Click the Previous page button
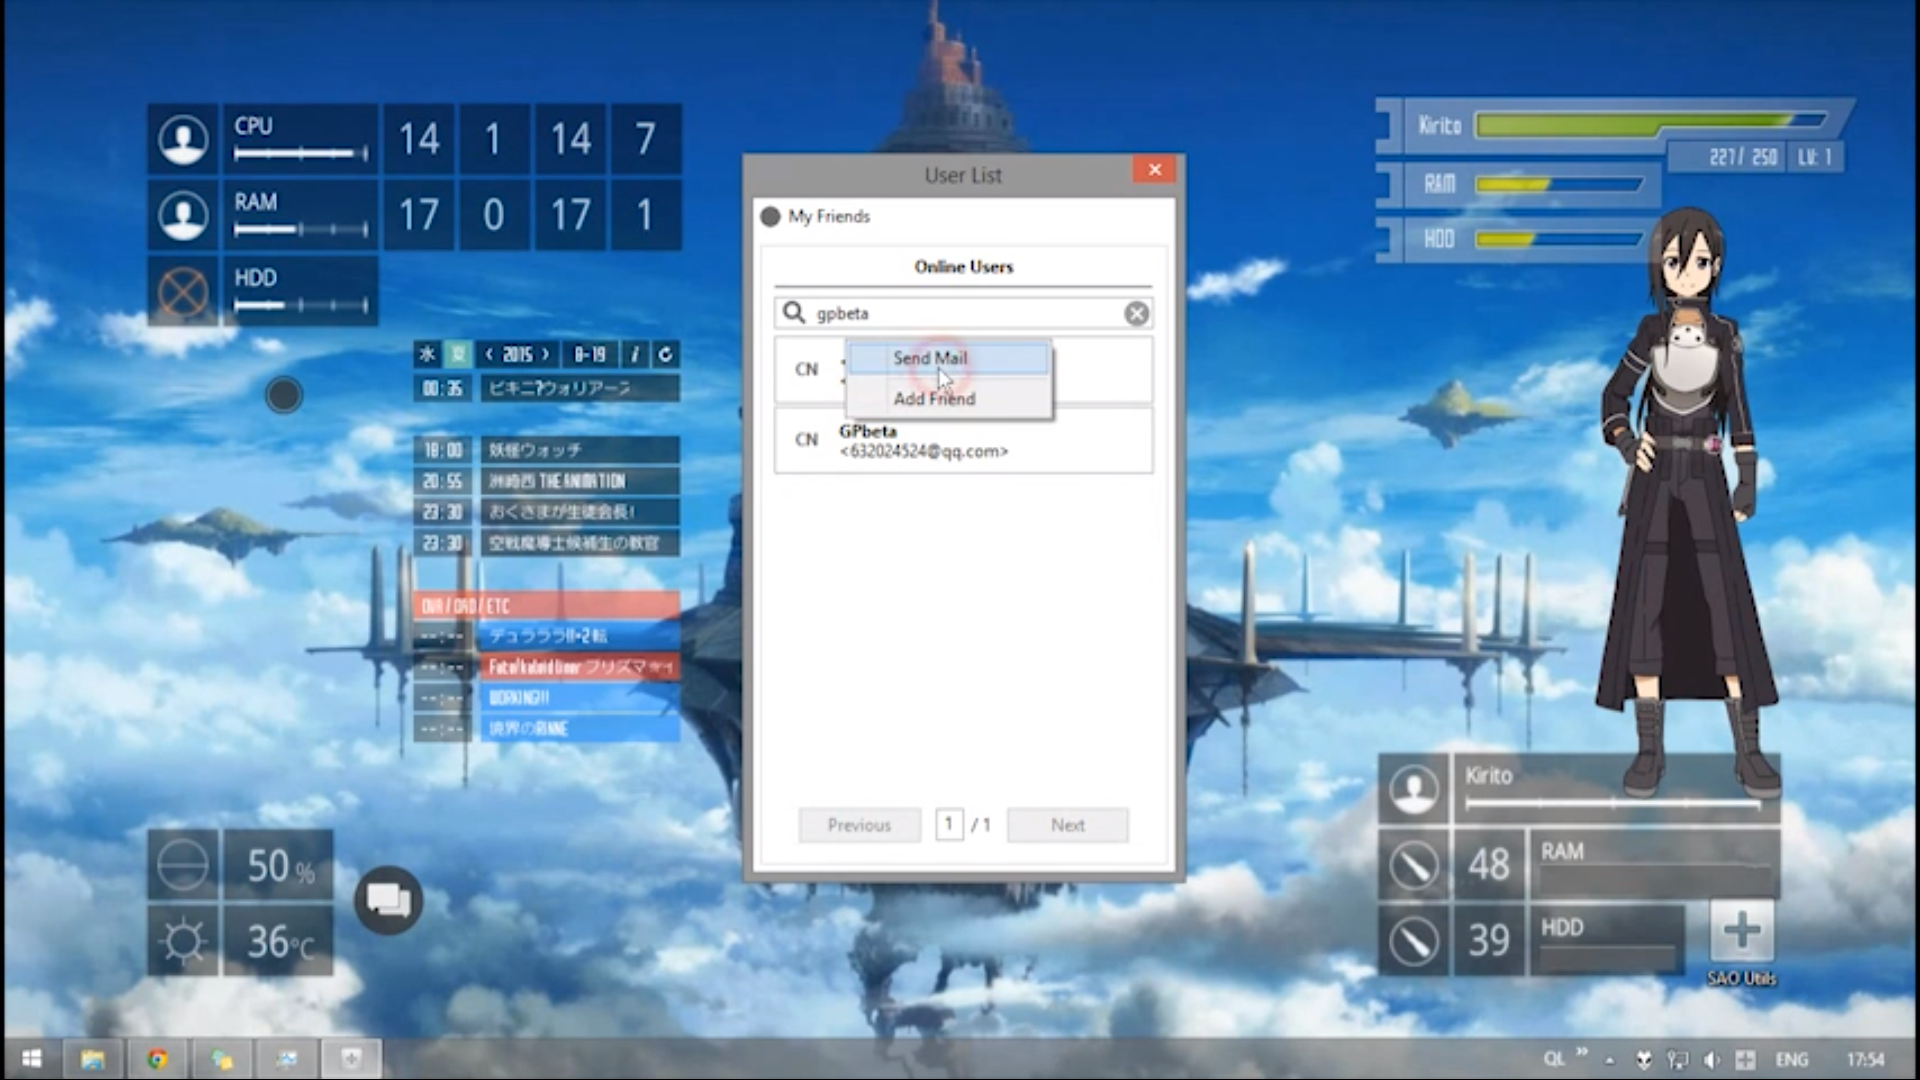 (x=858, y=824)
